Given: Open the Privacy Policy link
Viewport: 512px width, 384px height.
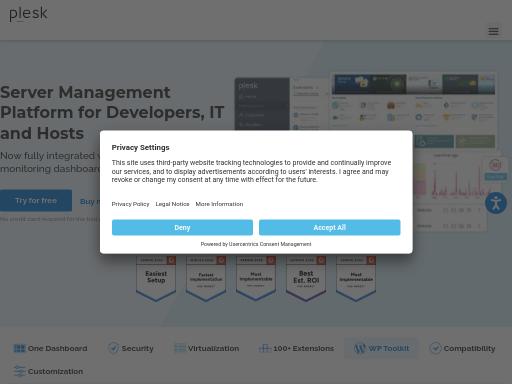Looking at the screenshot, I should [x=130, y=204].
